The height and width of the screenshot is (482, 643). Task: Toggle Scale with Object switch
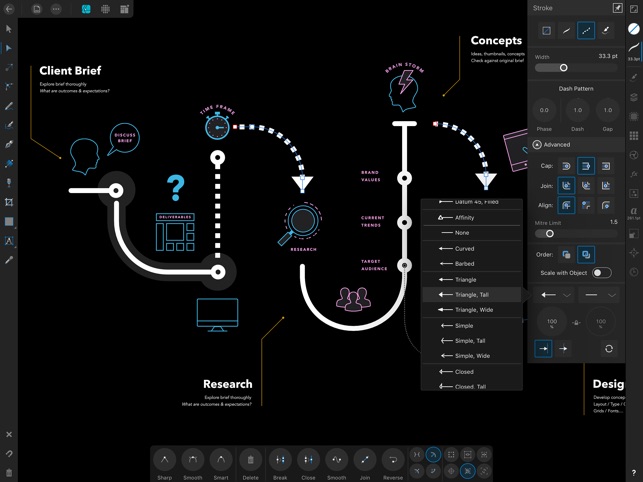pos(601,272)
